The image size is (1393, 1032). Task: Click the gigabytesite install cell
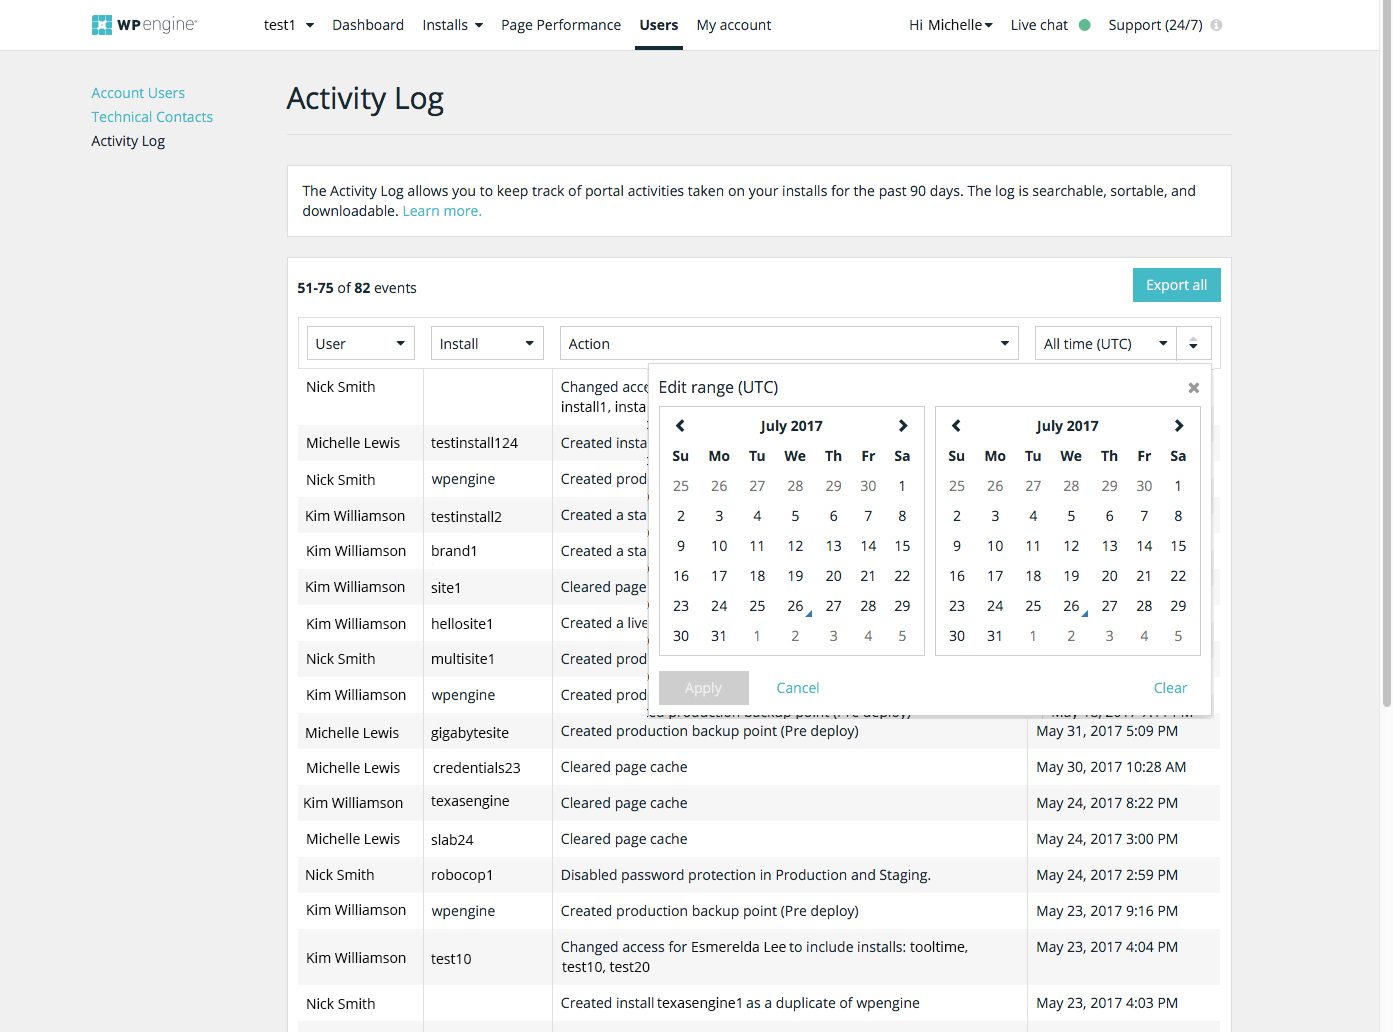tap(470, 733)
